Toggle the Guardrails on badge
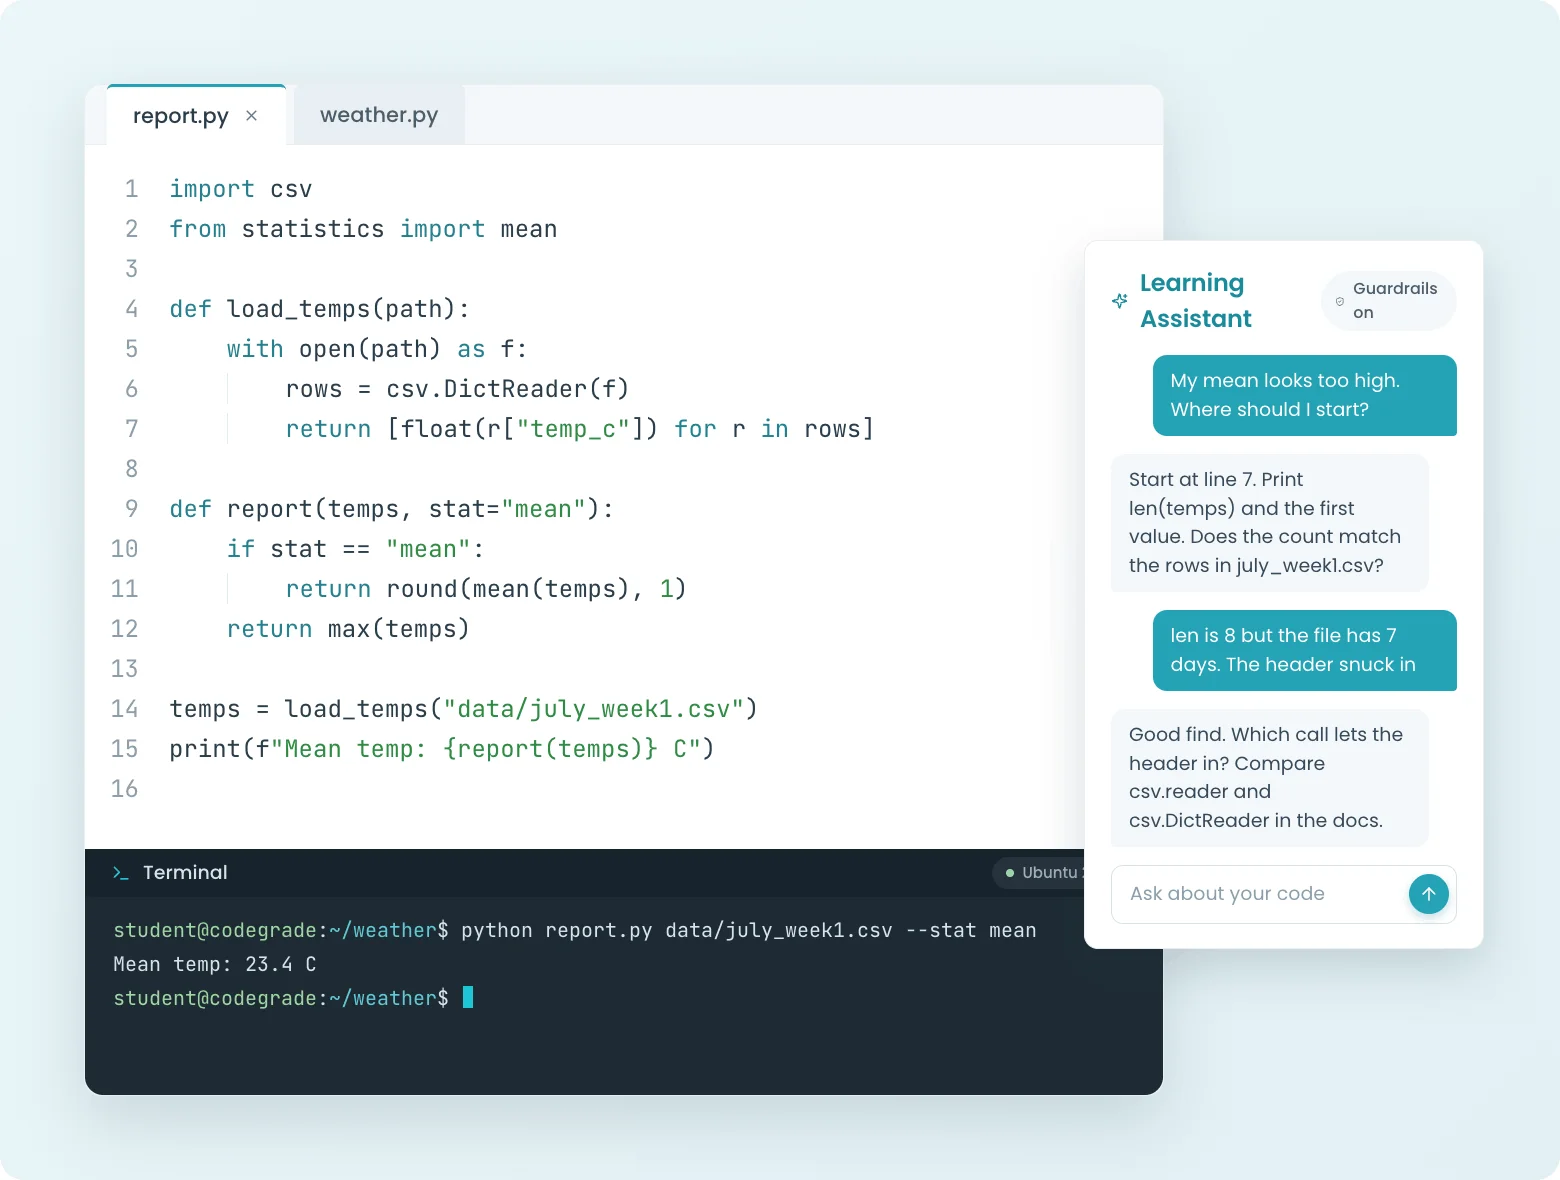Screen dimensions: 1560x1180 click(1388, 301)
